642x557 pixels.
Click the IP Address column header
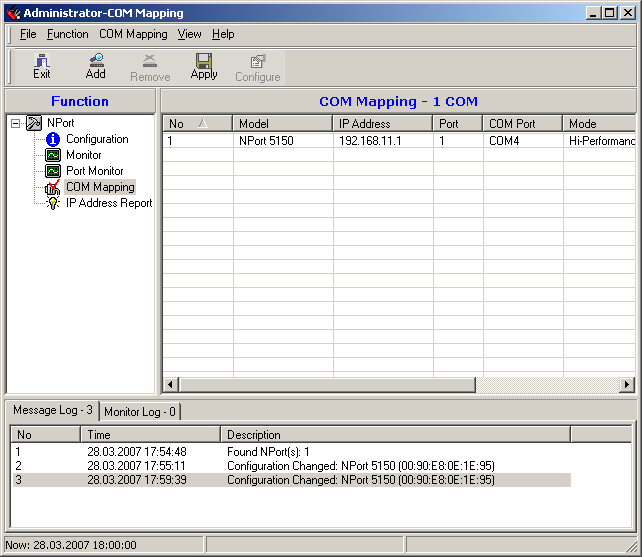(x=382, y=124)
